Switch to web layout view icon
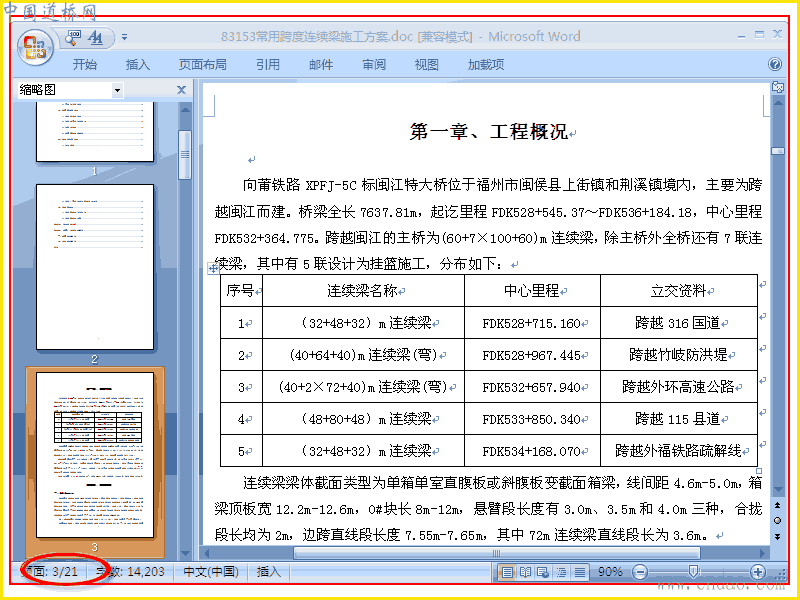The height and width of the screenshot is (600, 800). 543,572
